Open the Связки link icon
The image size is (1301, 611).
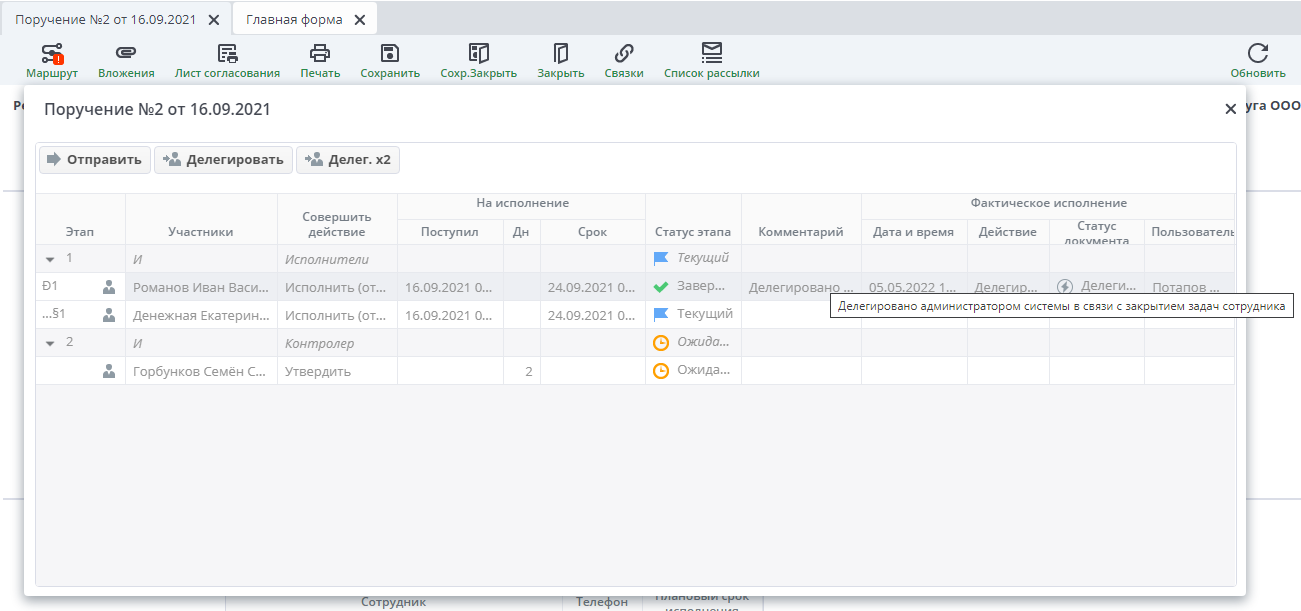[624, 55]
